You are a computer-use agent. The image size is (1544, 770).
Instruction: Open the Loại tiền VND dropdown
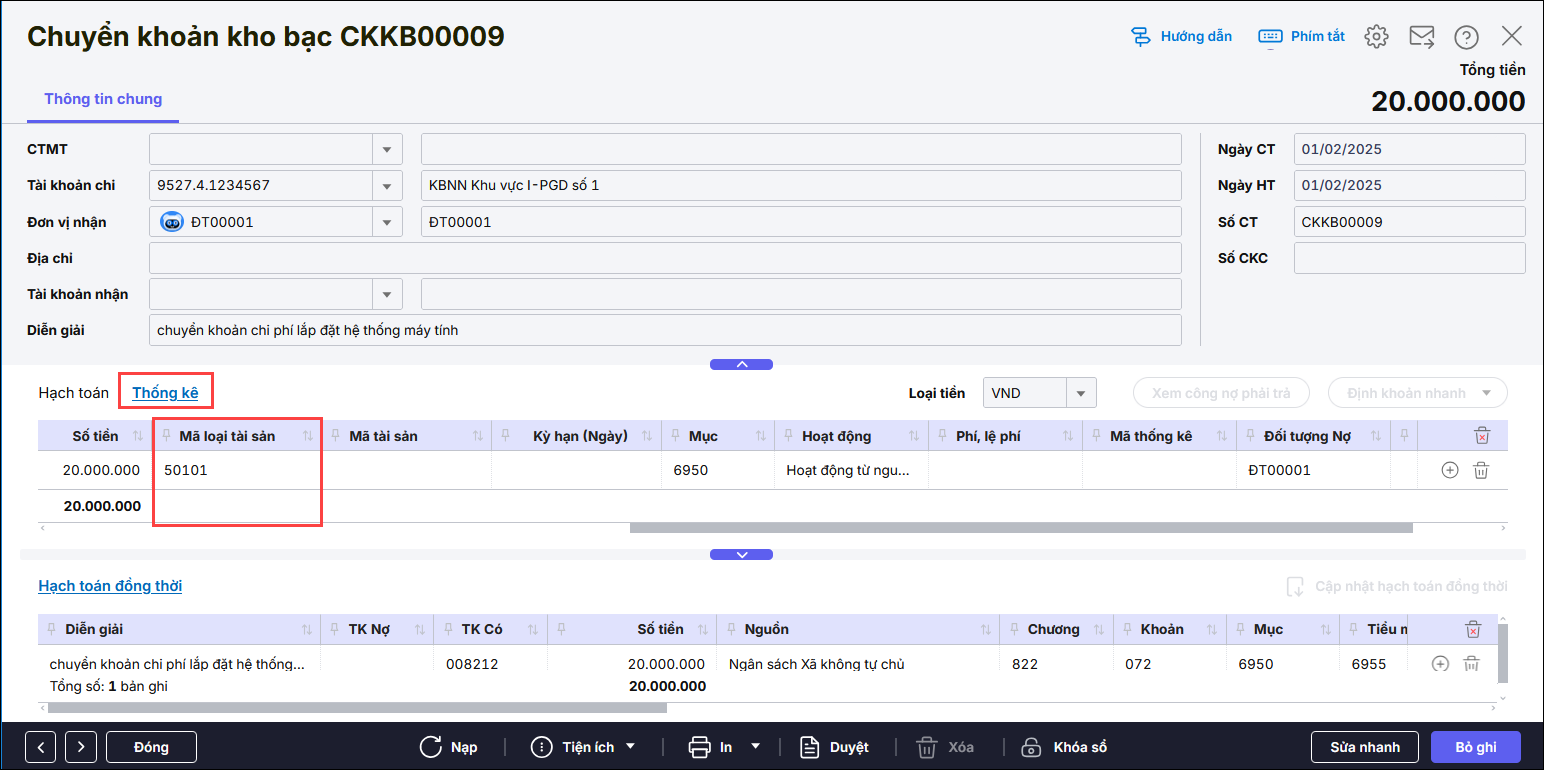click(1080, 393)
